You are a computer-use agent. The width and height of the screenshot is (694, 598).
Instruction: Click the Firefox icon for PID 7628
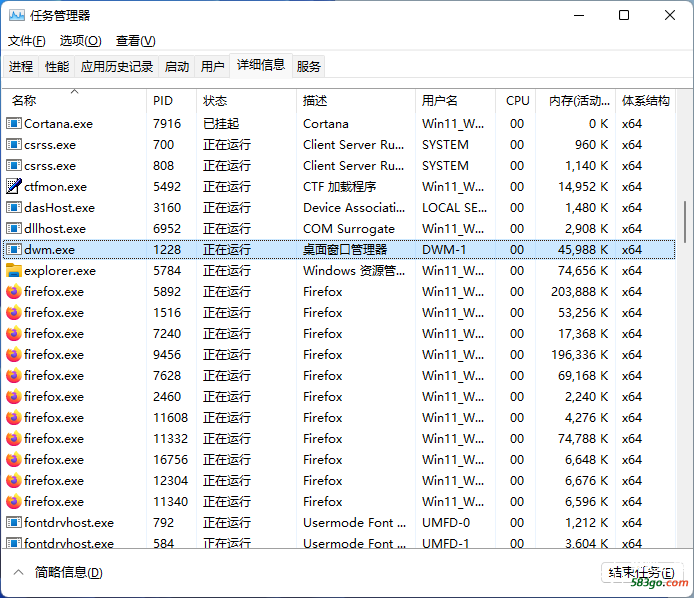tap(14, 376)
